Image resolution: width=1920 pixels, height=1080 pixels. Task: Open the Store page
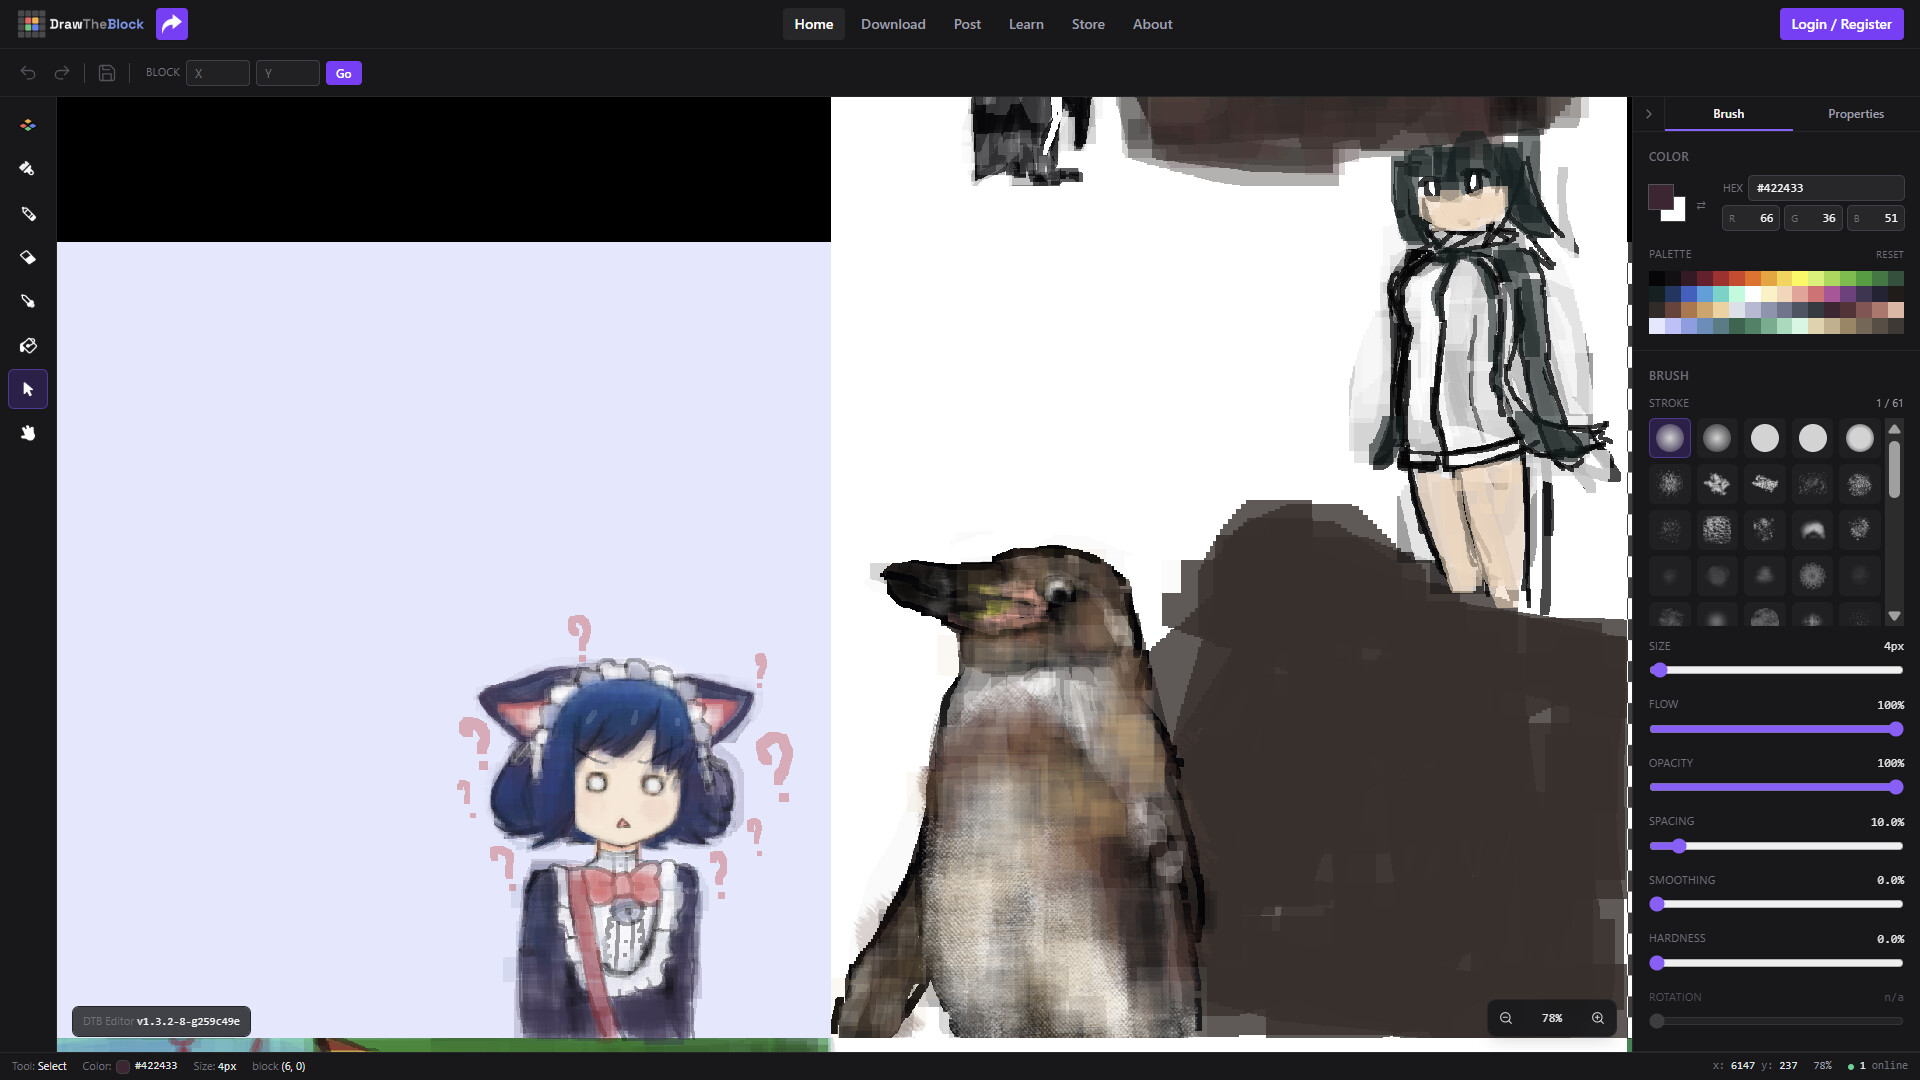tap(1088, 24)
